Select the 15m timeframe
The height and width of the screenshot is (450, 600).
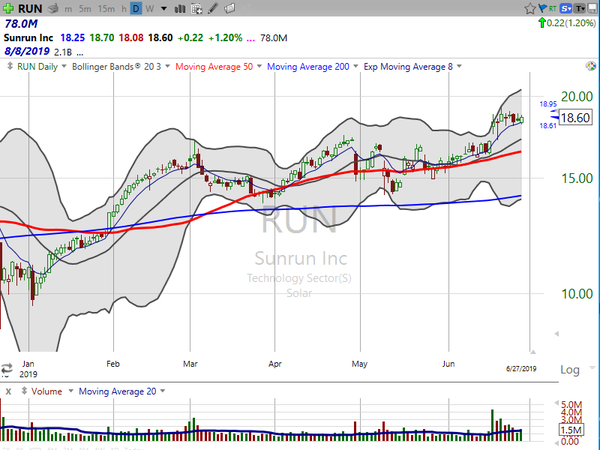(106, 8)
